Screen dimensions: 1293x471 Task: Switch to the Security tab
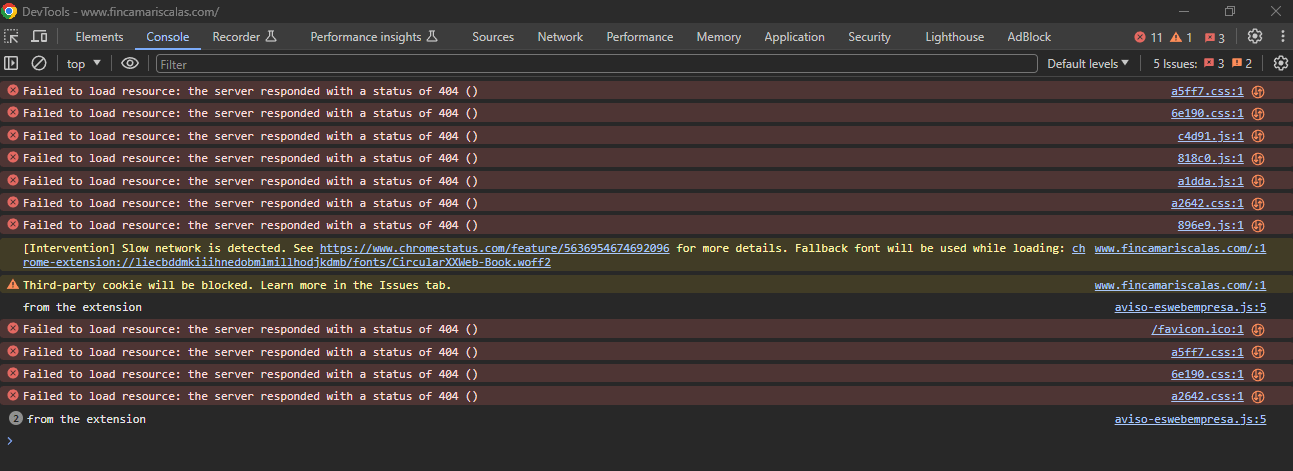click(x=869, y=37)
